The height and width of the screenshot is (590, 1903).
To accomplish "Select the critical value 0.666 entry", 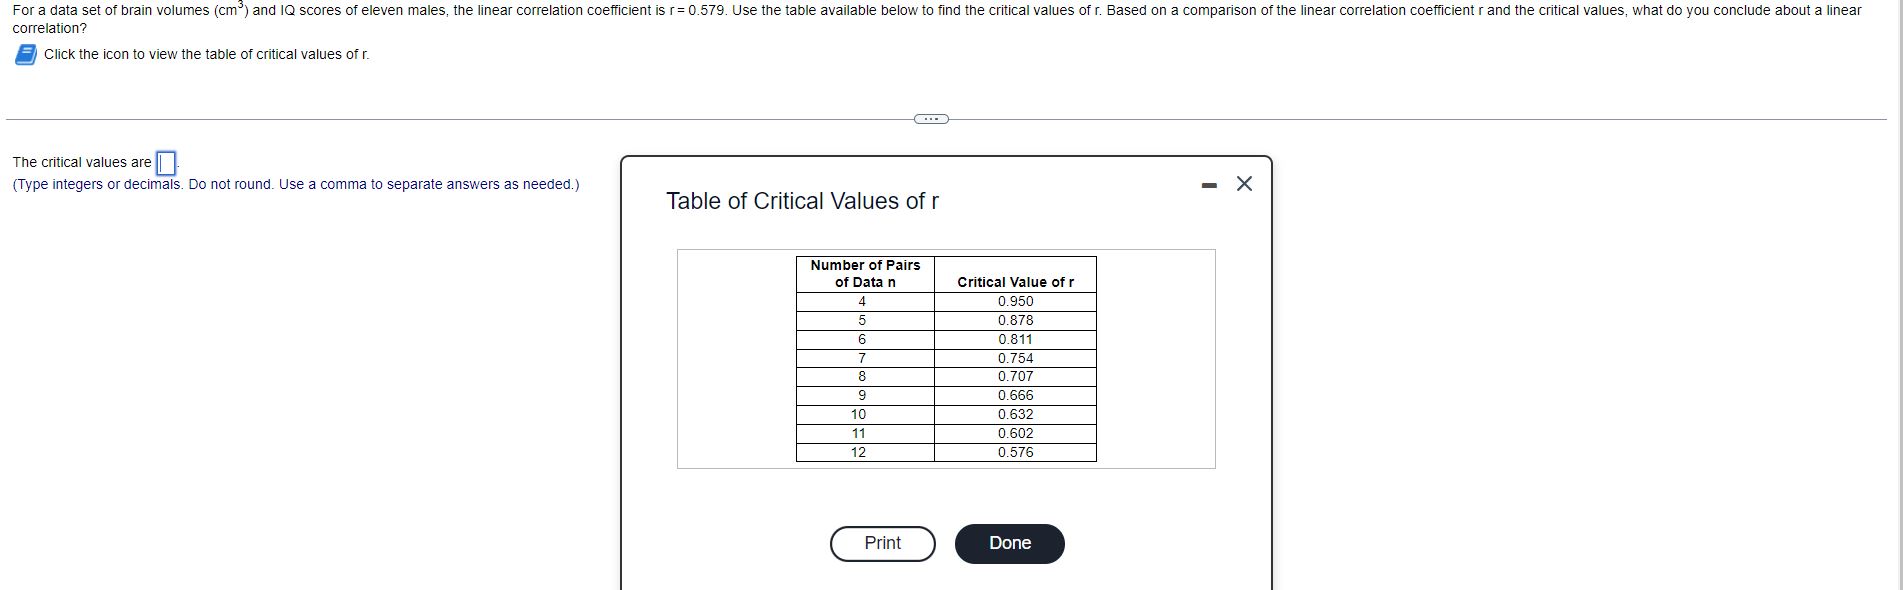I will point(1014,395).
